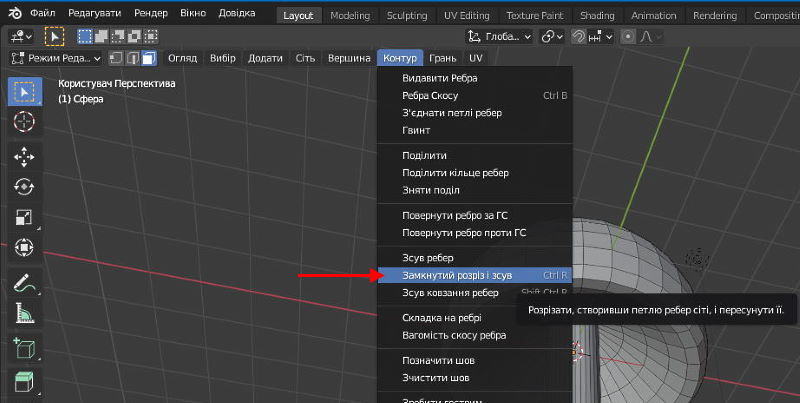Choose Зняти поділ entry

tap(474, 190)
